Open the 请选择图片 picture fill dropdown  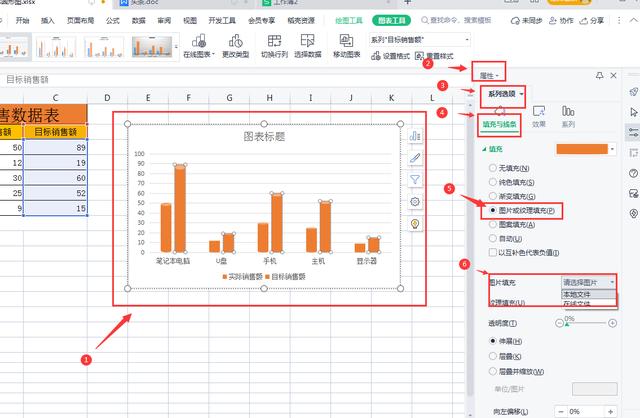(x=589, y=282)
